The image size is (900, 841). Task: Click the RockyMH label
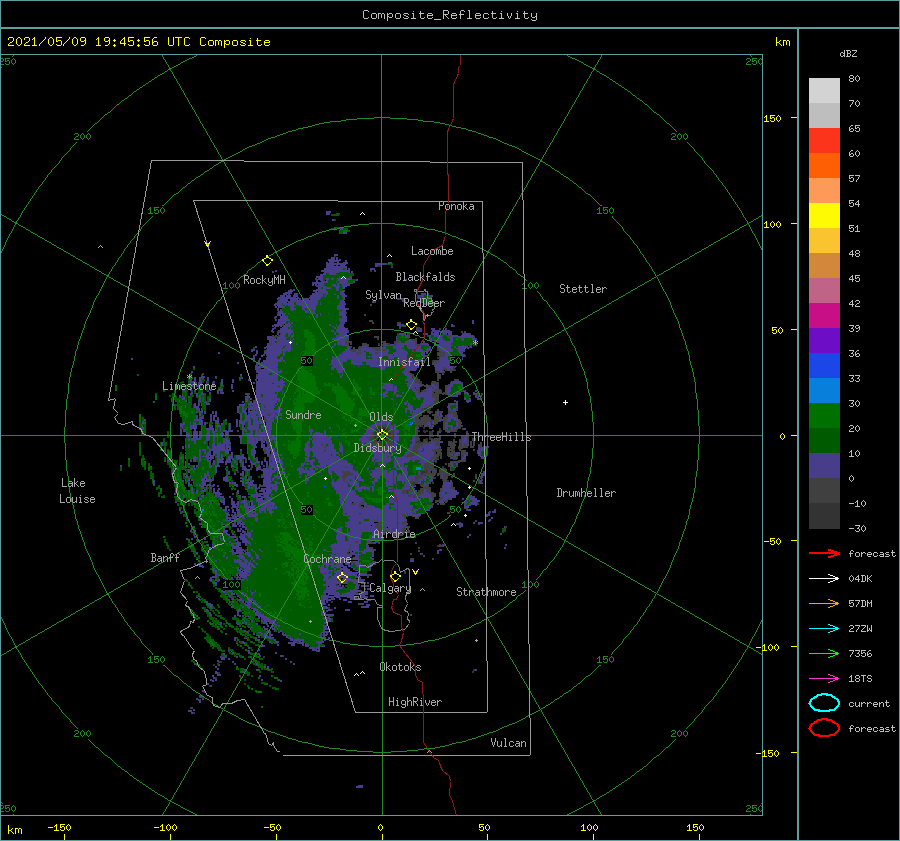click(264, 280)
